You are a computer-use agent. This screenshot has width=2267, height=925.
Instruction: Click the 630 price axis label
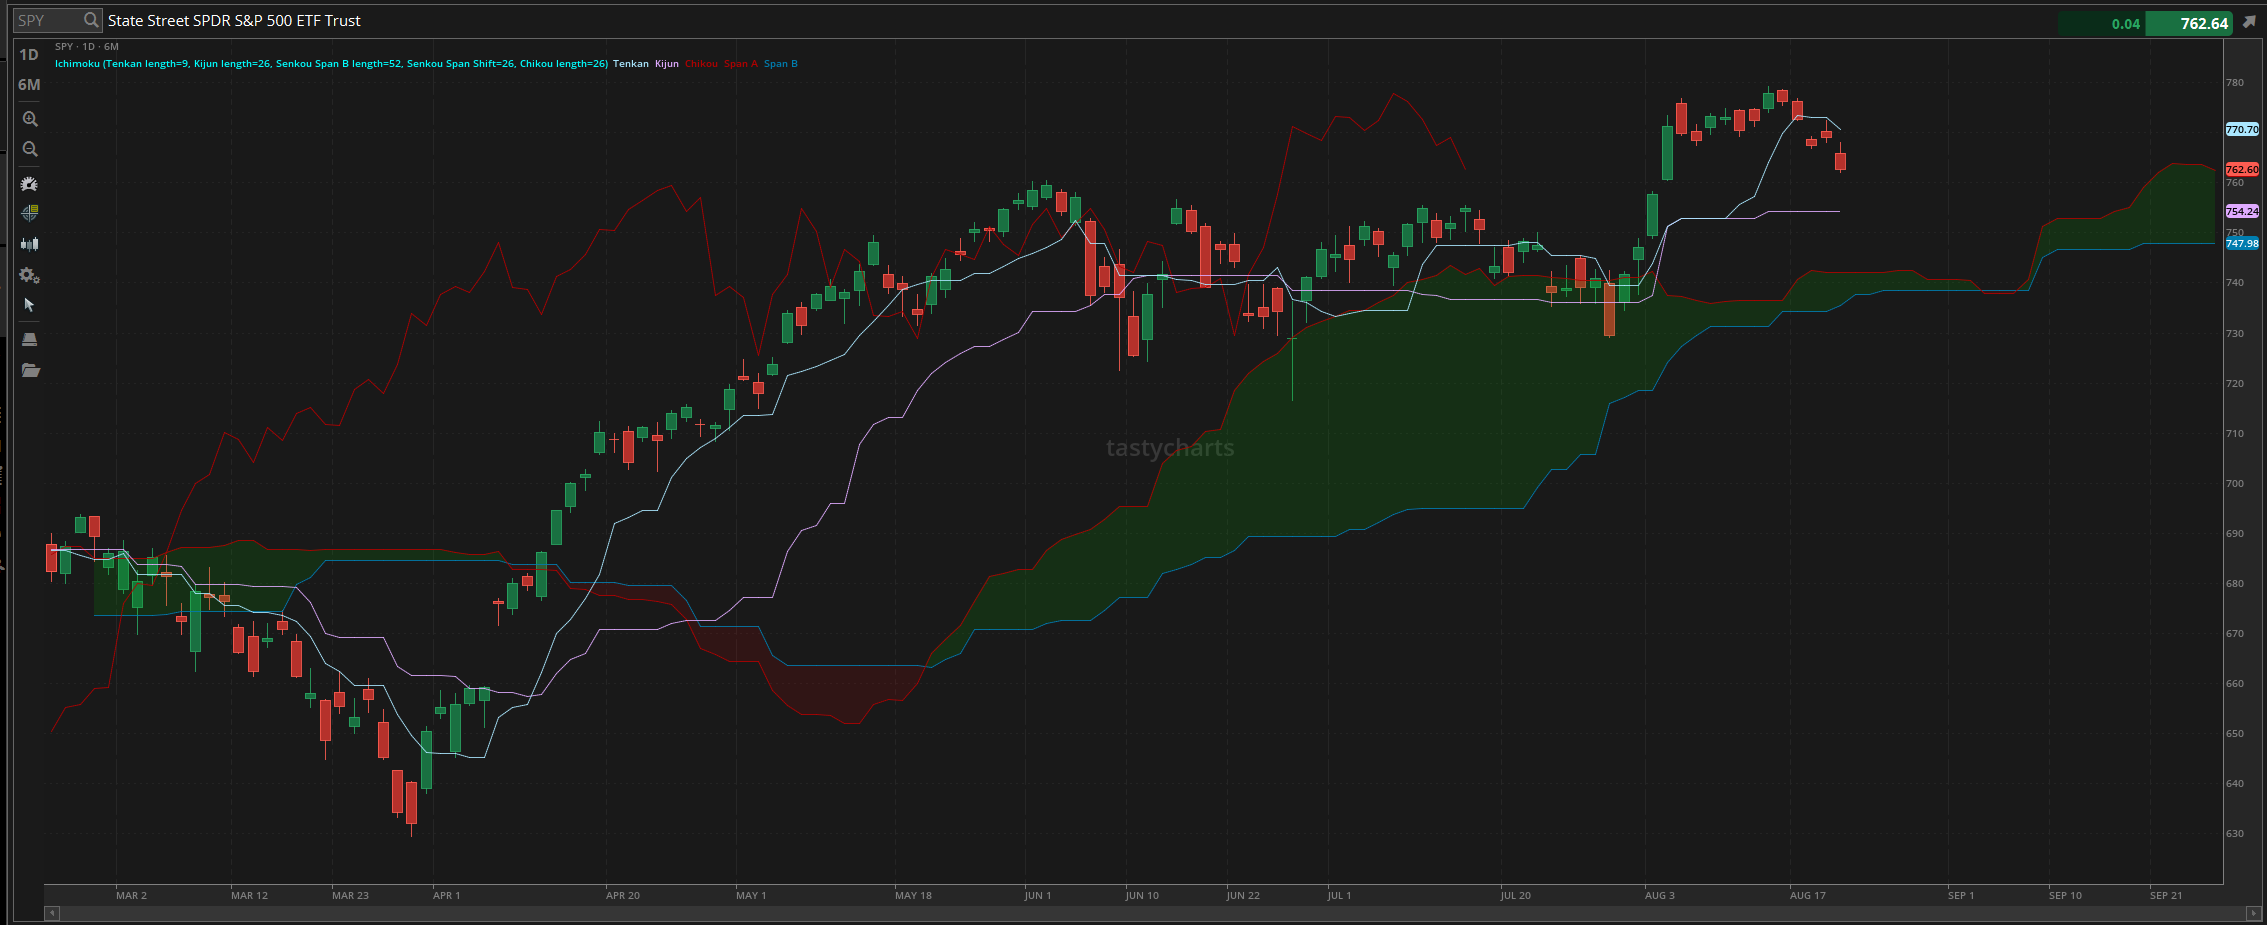tap(2235, 834)
